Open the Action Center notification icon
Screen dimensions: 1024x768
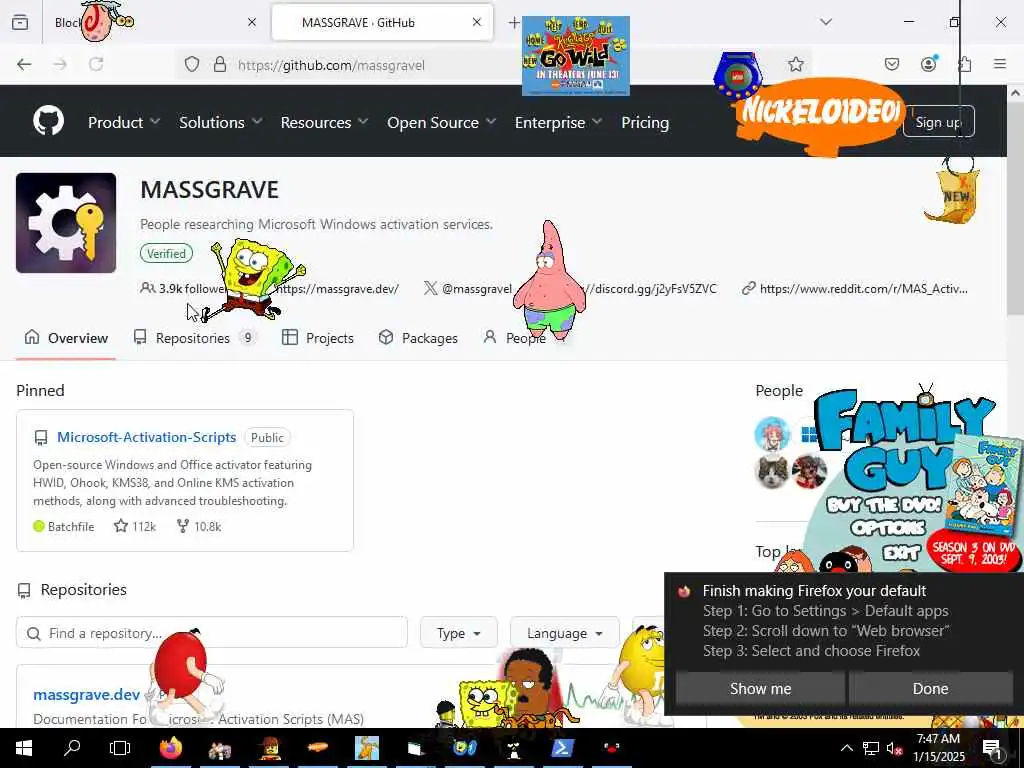(992, 748)
